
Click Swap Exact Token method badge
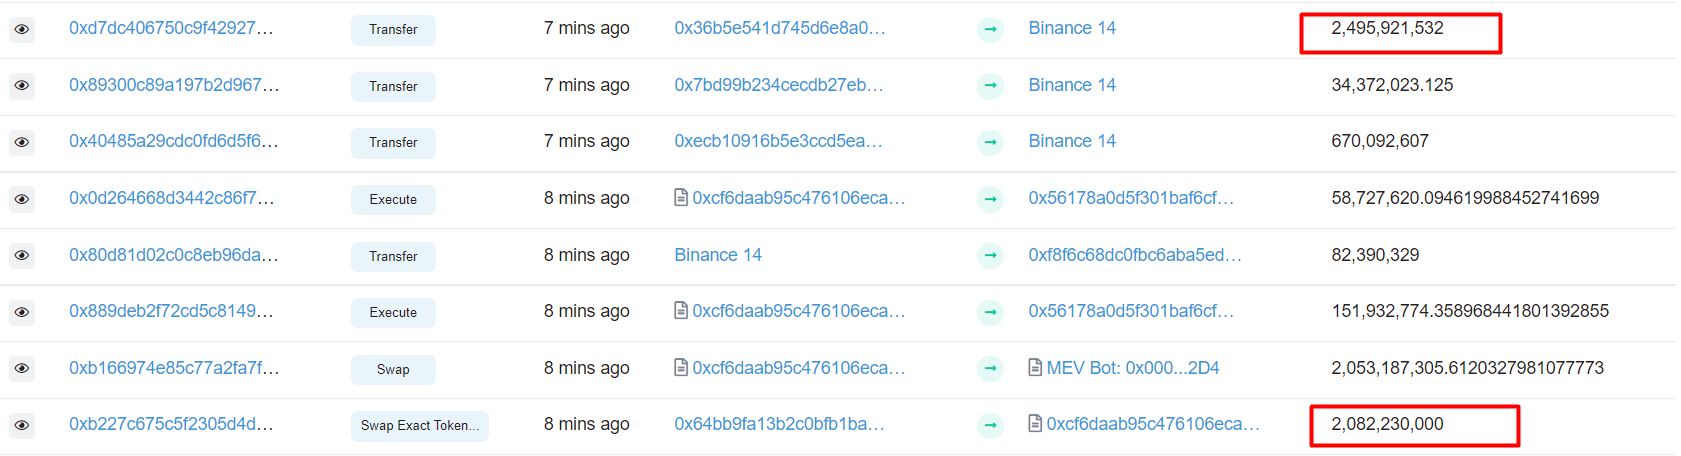point(420,426)
